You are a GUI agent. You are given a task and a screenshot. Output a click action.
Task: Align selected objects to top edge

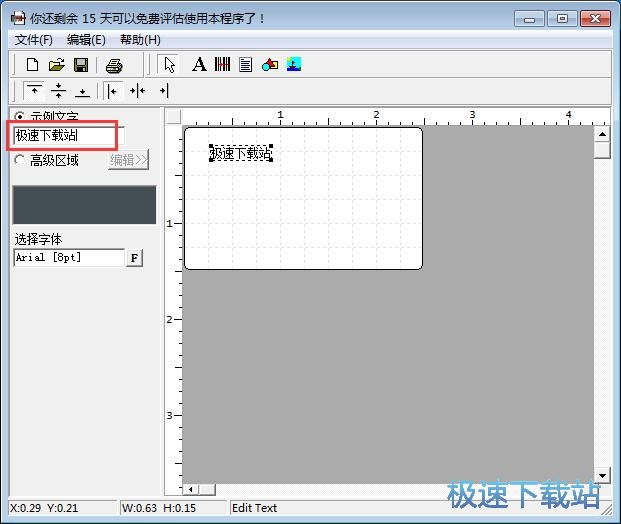click(x=34, y=91)
